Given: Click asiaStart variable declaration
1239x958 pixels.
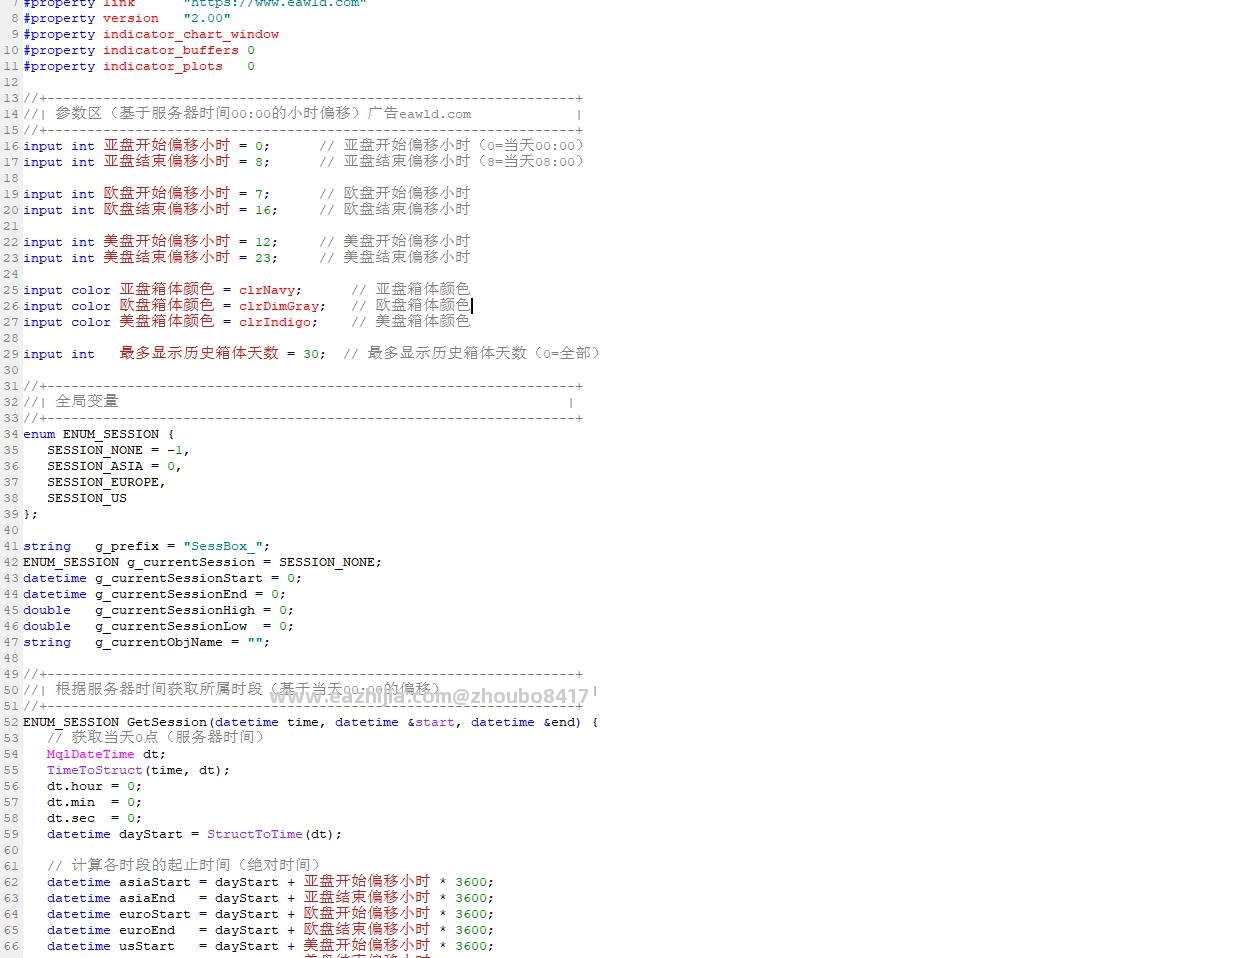Looking at the screenshot, I should tap(155, 882).
